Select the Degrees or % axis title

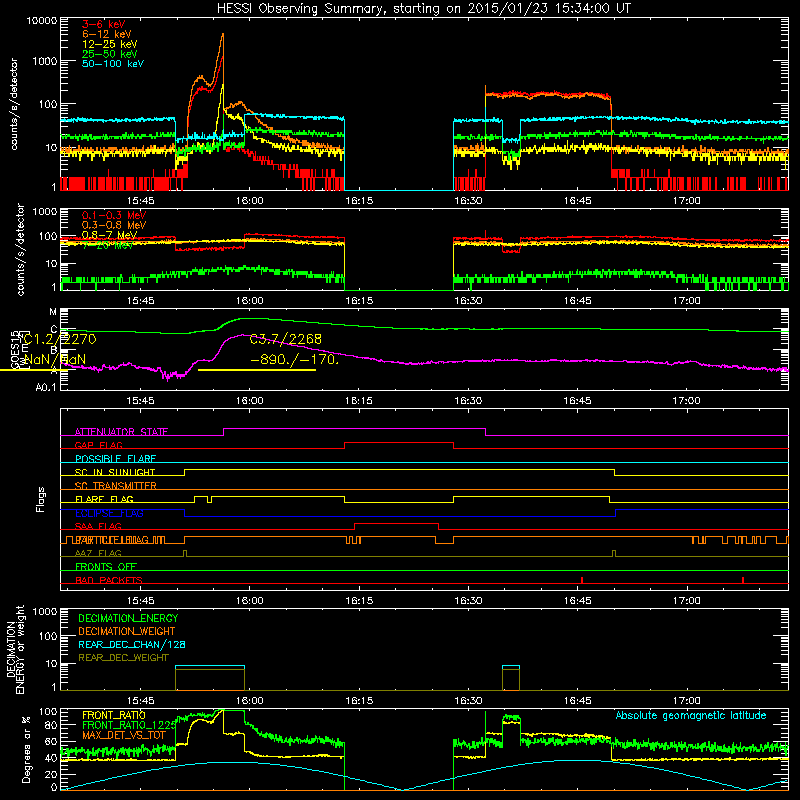pos(27,750)
